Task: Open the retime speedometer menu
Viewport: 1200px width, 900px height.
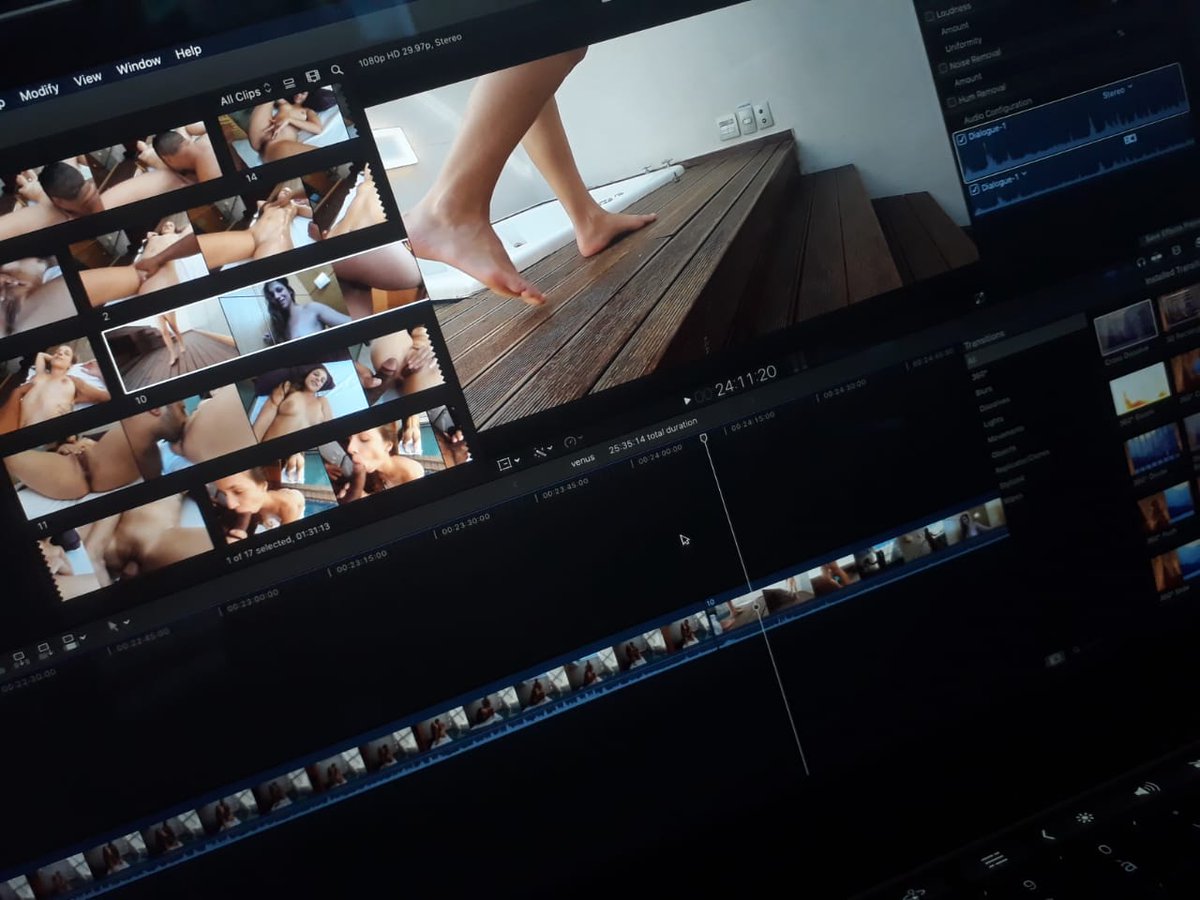Action: 573,442
